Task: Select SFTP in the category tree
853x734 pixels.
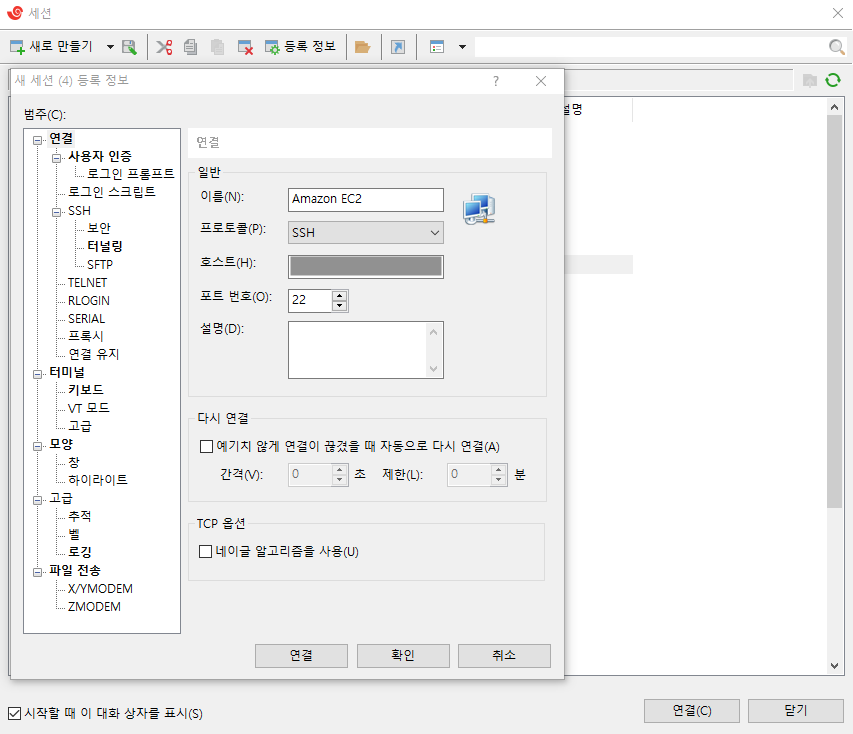Action: 100,264
